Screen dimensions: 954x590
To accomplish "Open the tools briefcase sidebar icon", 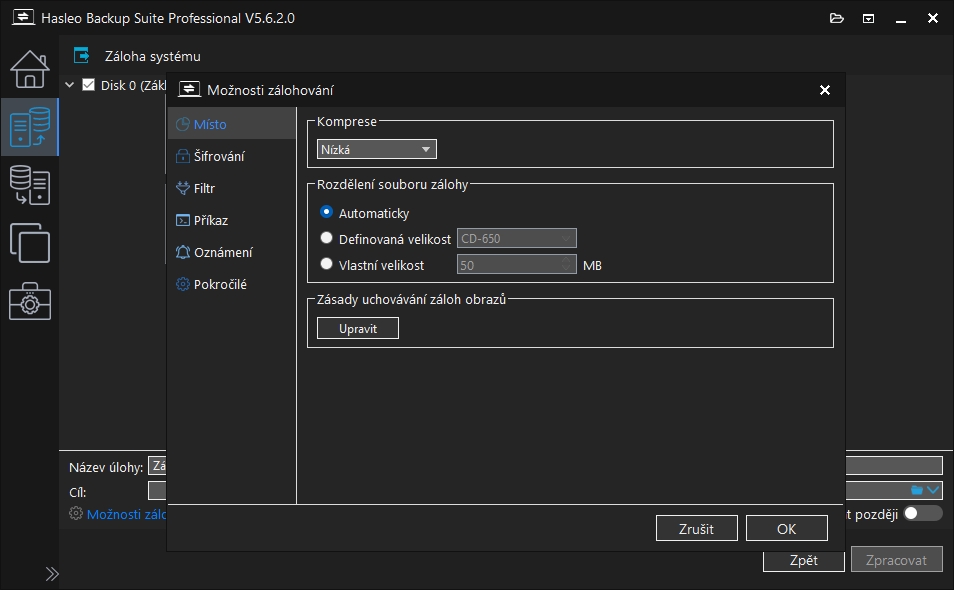I will (29, 301).
